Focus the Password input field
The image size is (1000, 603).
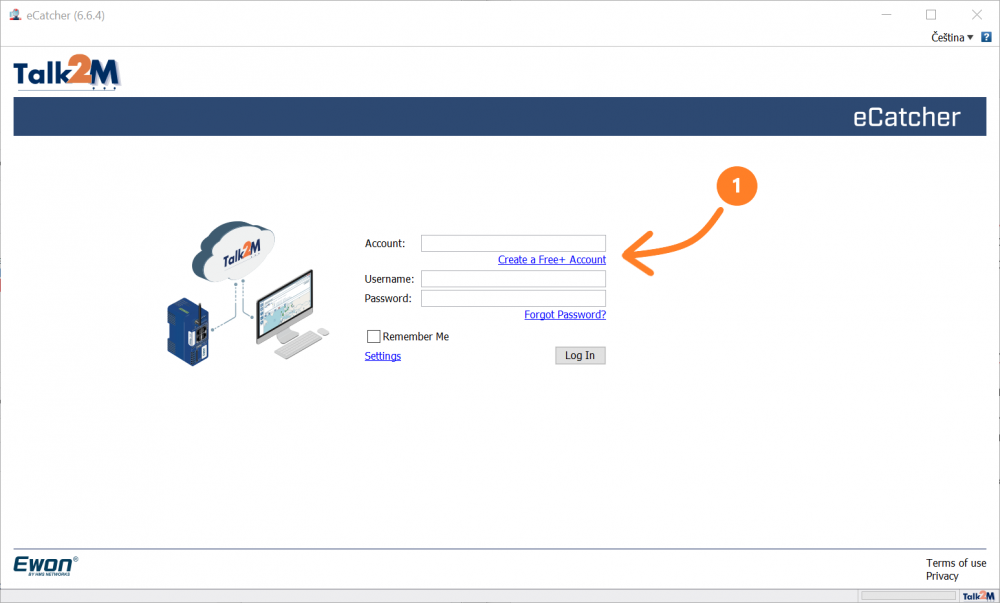pyautogui.click(x=513, y=298)
